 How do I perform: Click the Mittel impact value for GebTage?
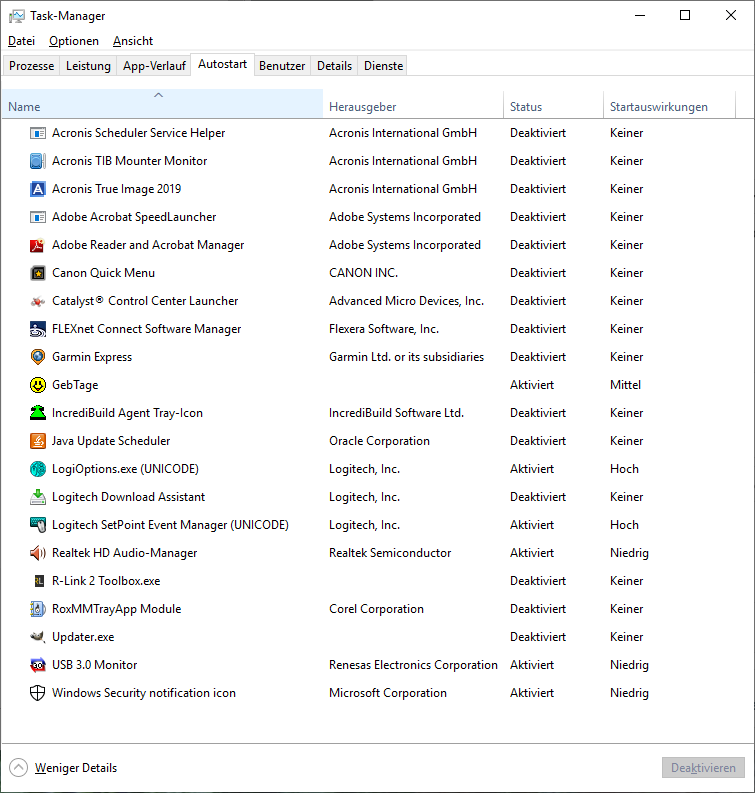pos(625,385)
